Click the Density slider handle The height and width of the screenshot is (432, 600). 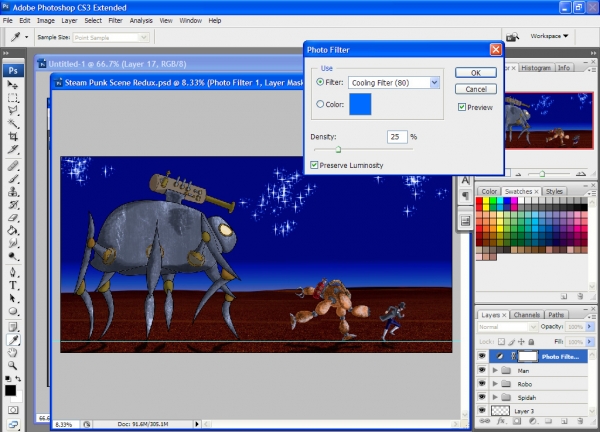click(x=338, y=150)
